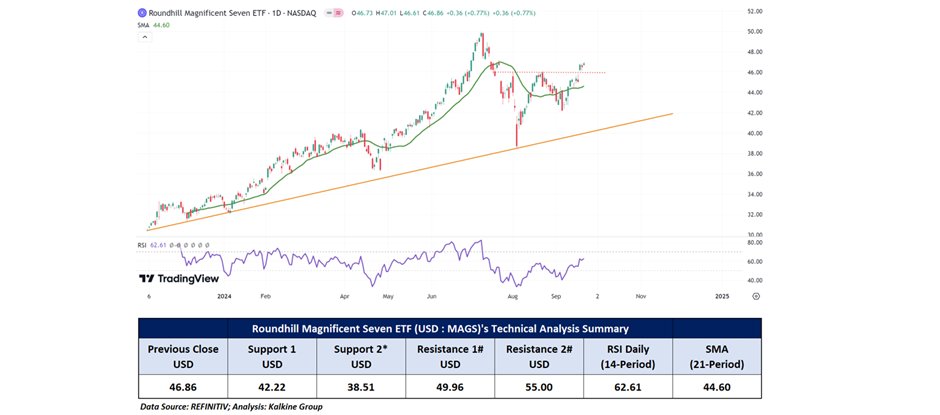Click the Technical Analysis Summary table header
The width and height of the screenshot is (940, 415).
point(440,329)
